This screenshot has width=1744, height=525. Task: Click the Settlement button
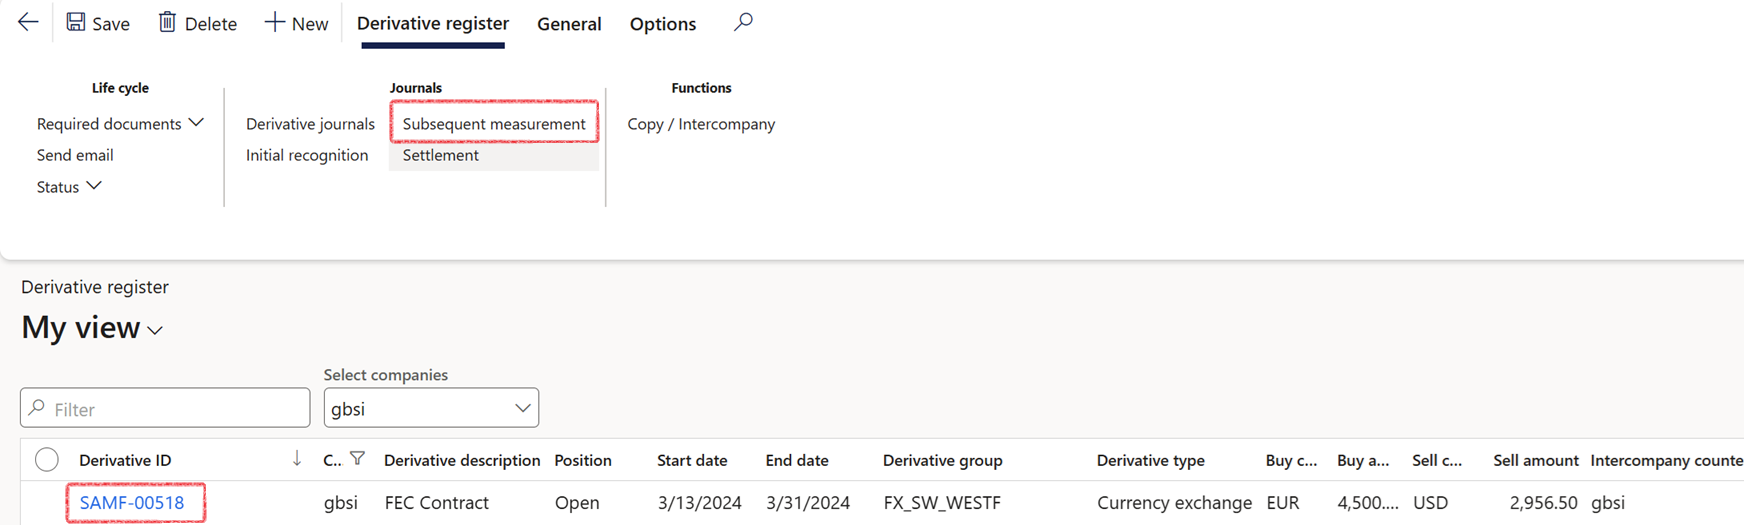[x=441, y=155]
